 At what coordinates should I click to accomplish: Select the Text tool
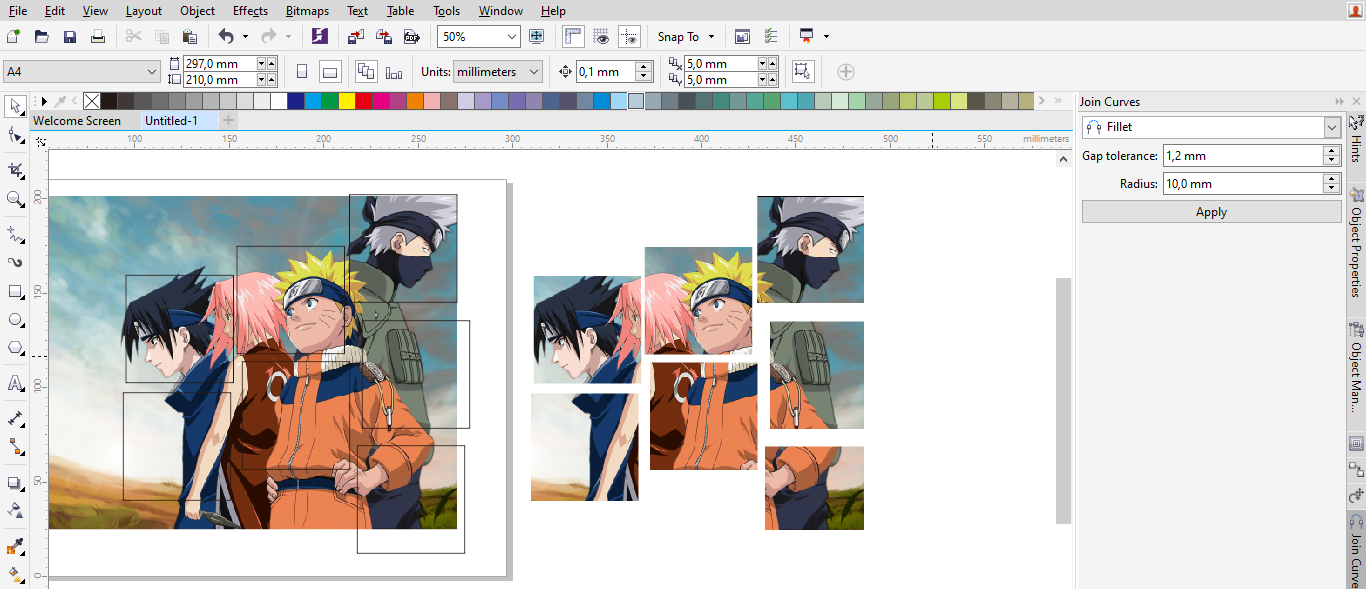[14, 383]
